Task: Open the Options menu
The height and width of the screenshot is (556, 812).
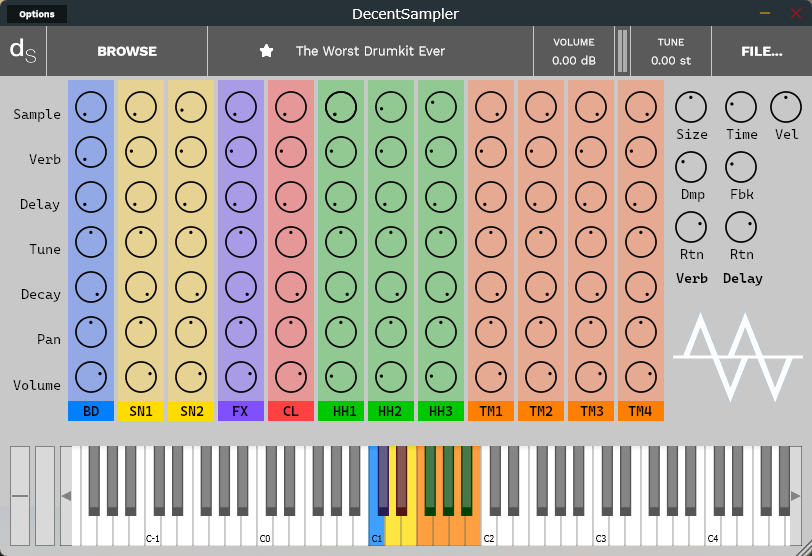Action: (x=37, y=14)
